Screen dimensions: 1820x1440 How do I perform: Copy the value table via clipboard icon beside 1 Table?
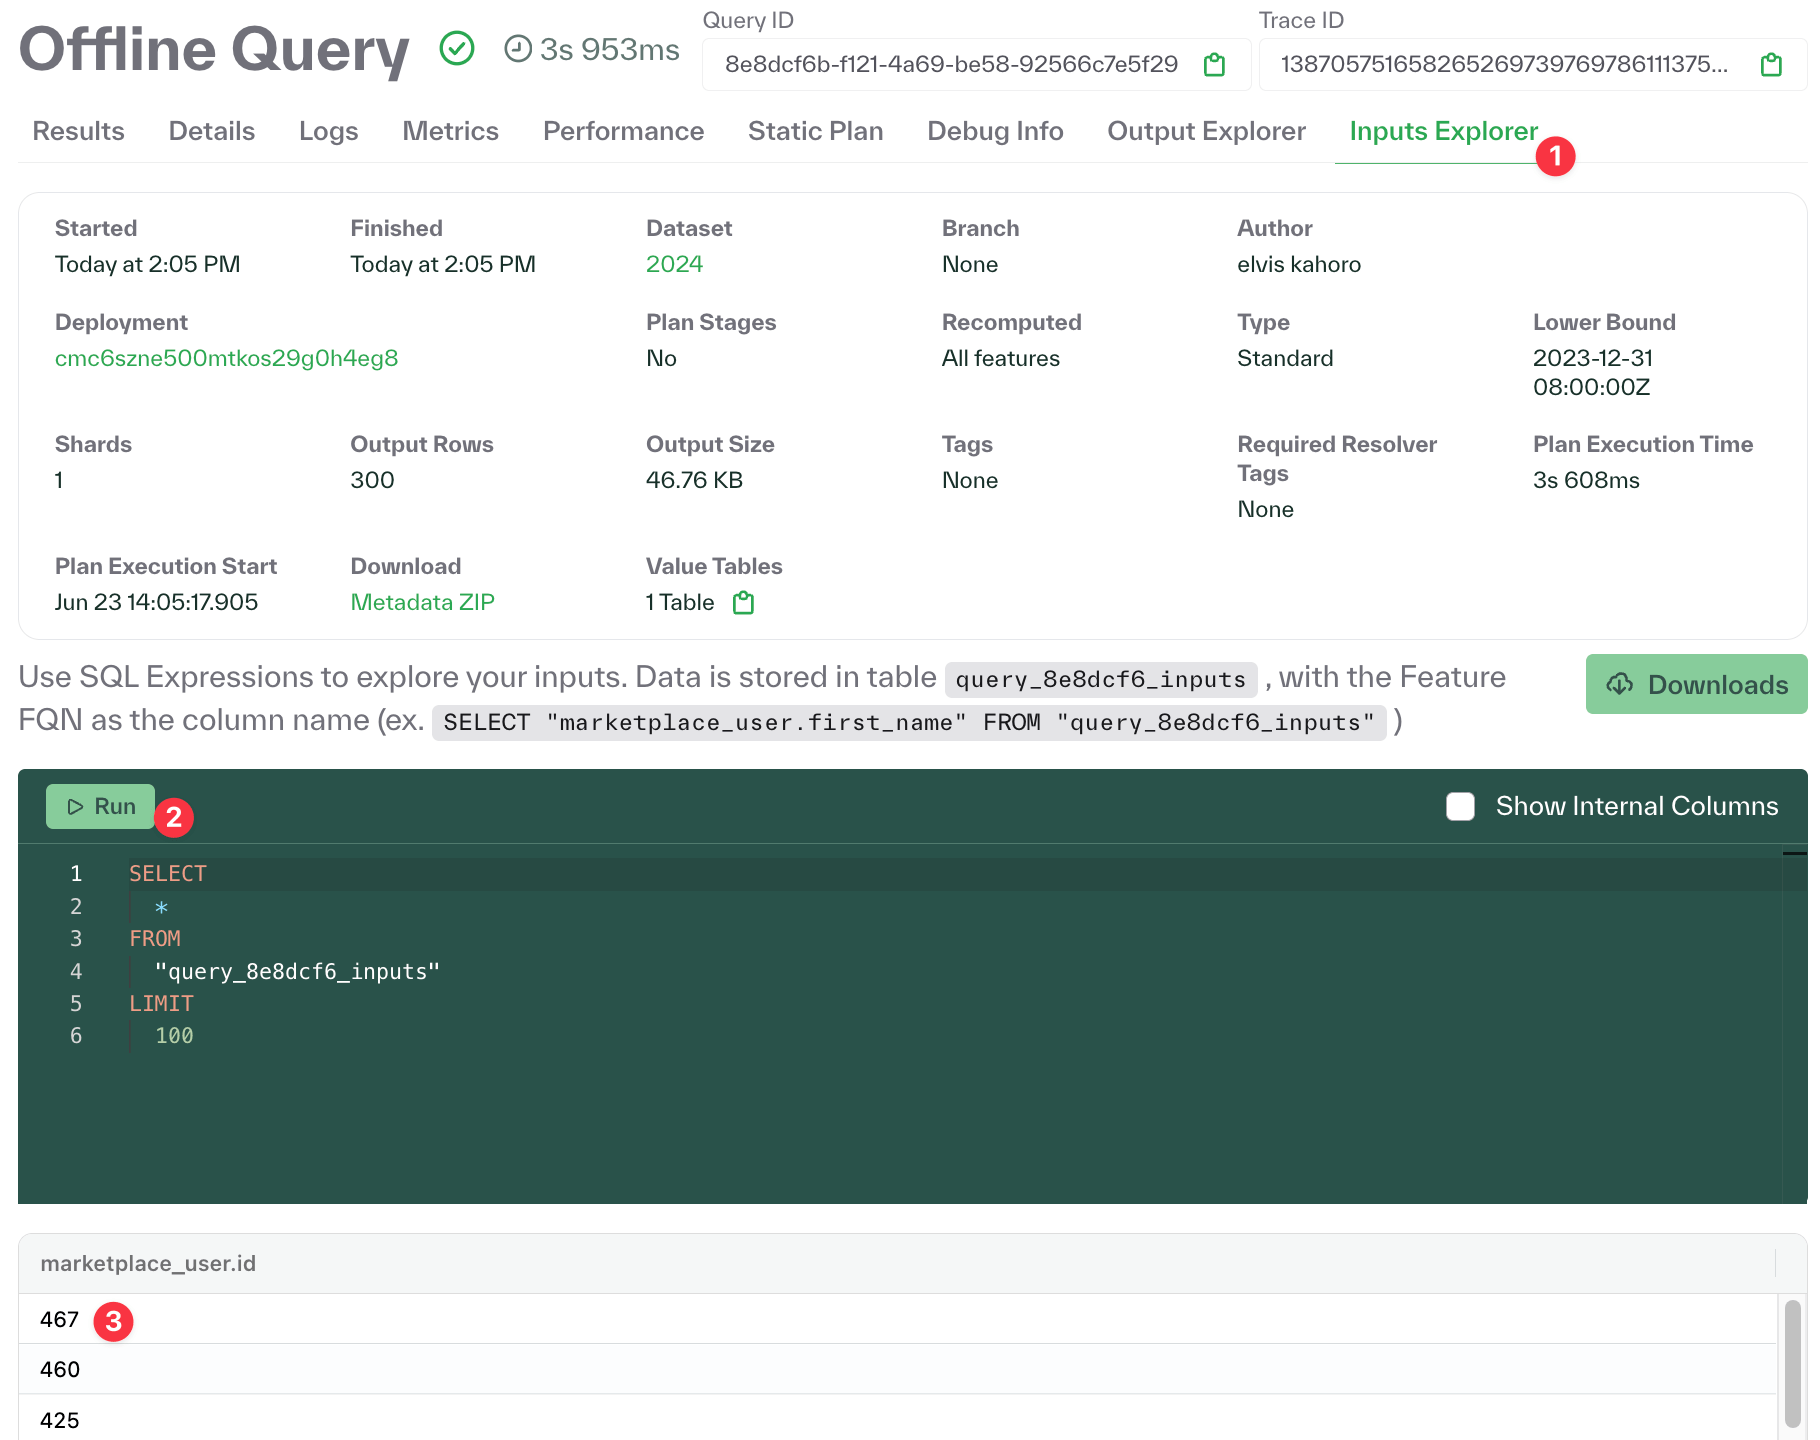742,602
